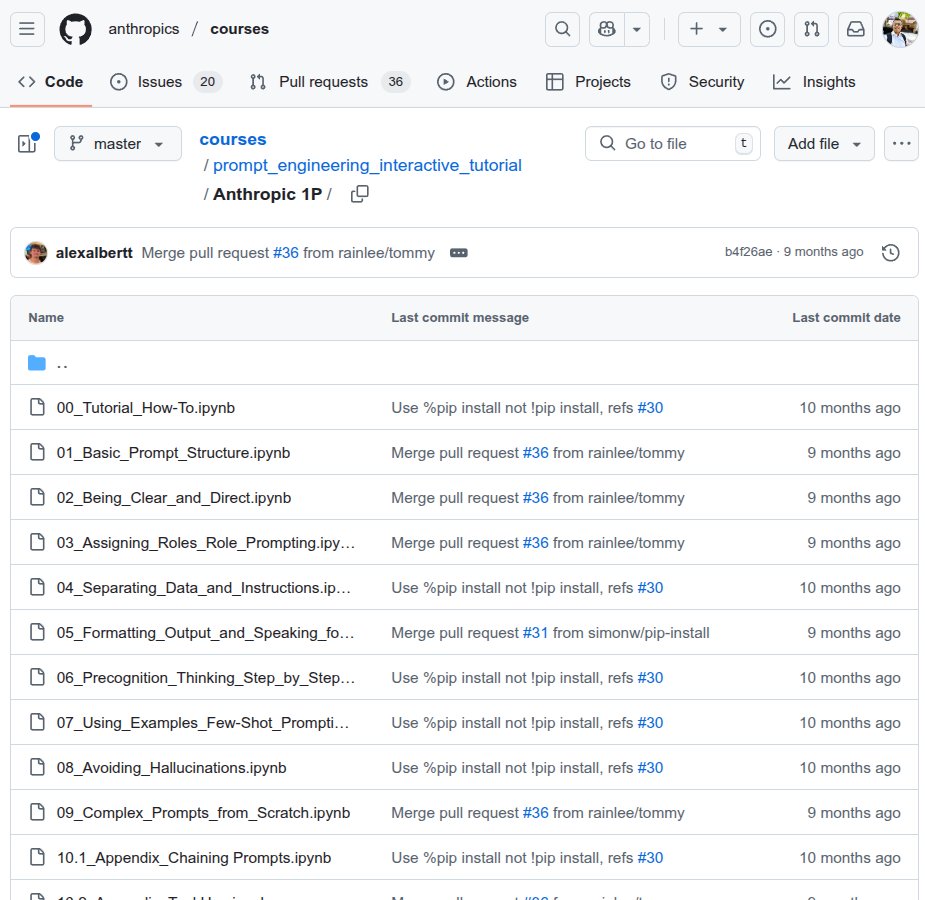Click file icon of 05_Formatting_Output row
Screen dimensions: 925x900
coord(37,632)
